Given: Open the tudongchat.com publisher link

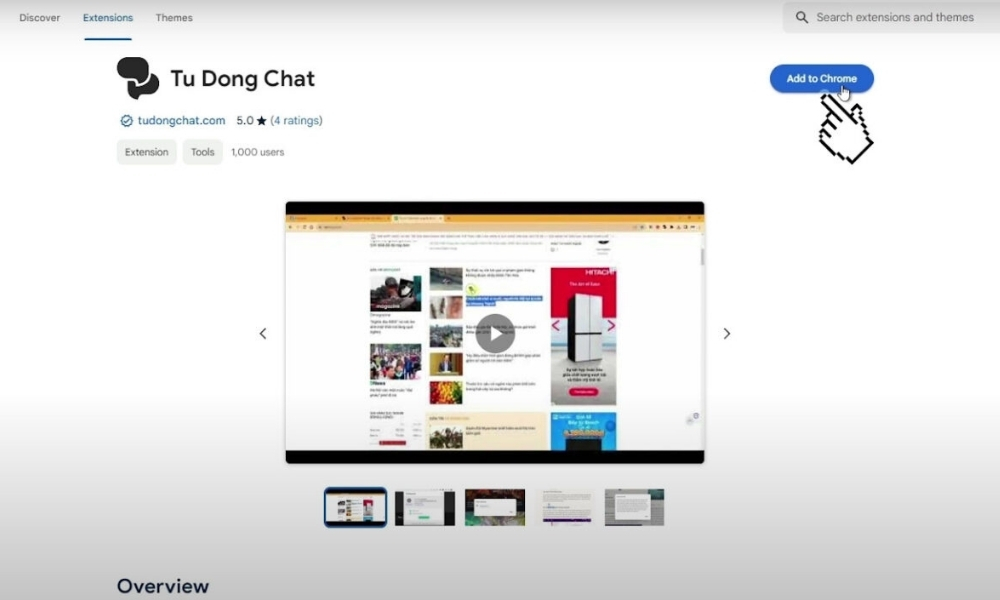Looking at the screenshot, I should 181,121.
